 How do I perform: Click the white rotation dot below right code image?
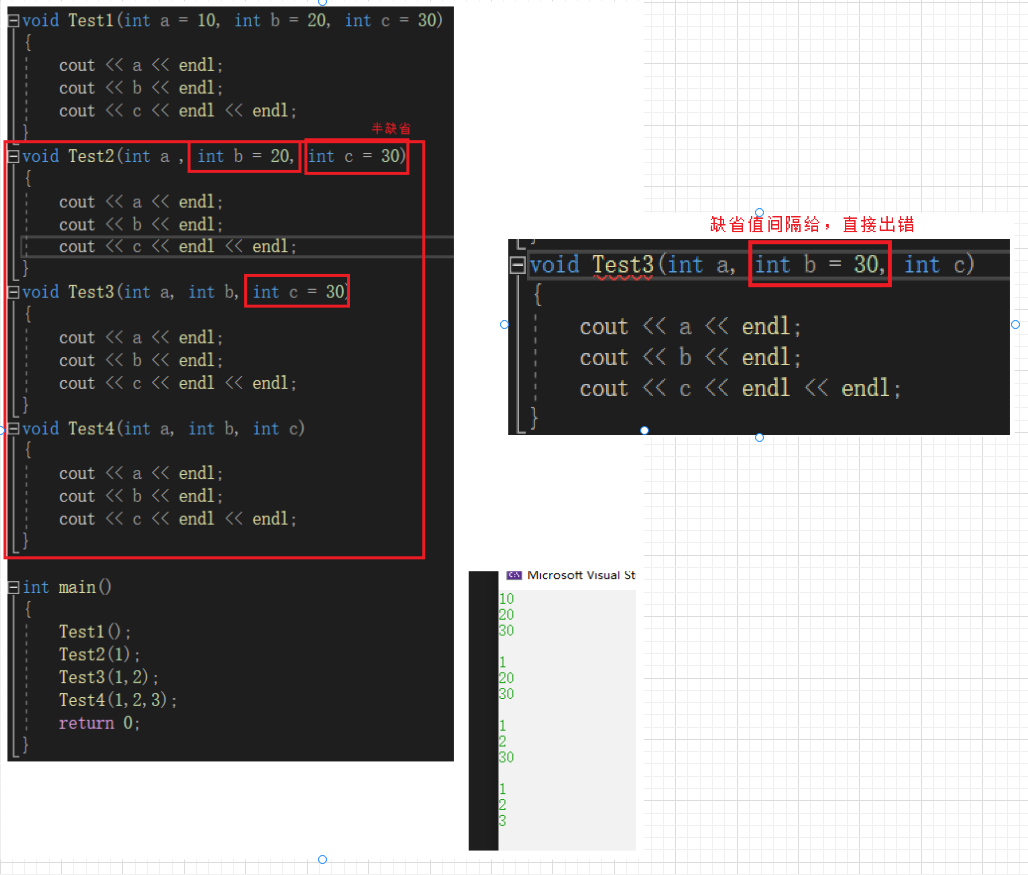(644, 431)
